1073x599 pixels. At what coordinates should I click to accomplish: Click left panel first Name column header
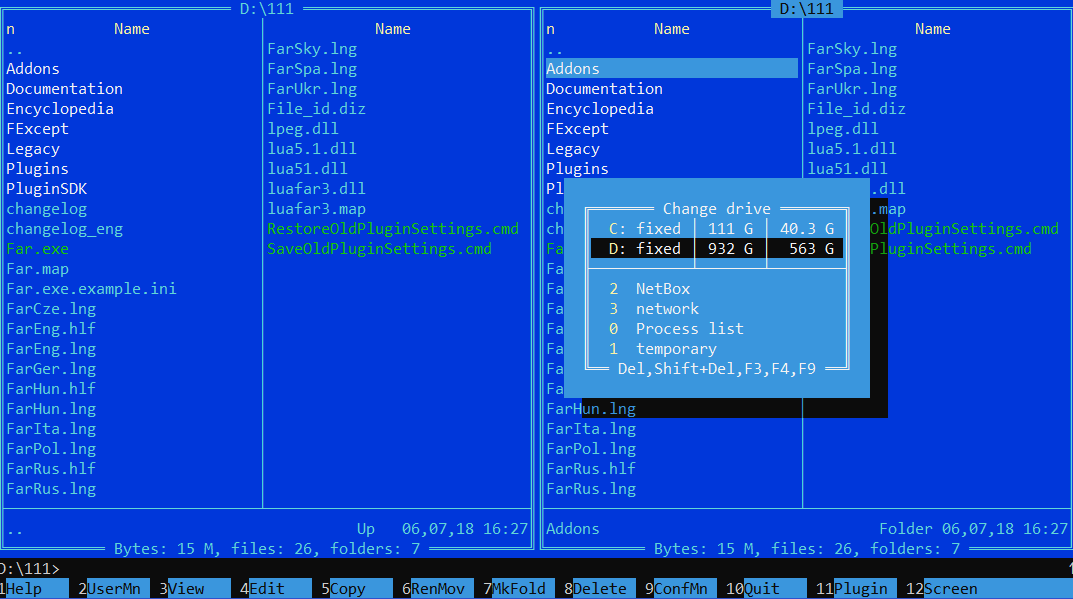[131, 29]
